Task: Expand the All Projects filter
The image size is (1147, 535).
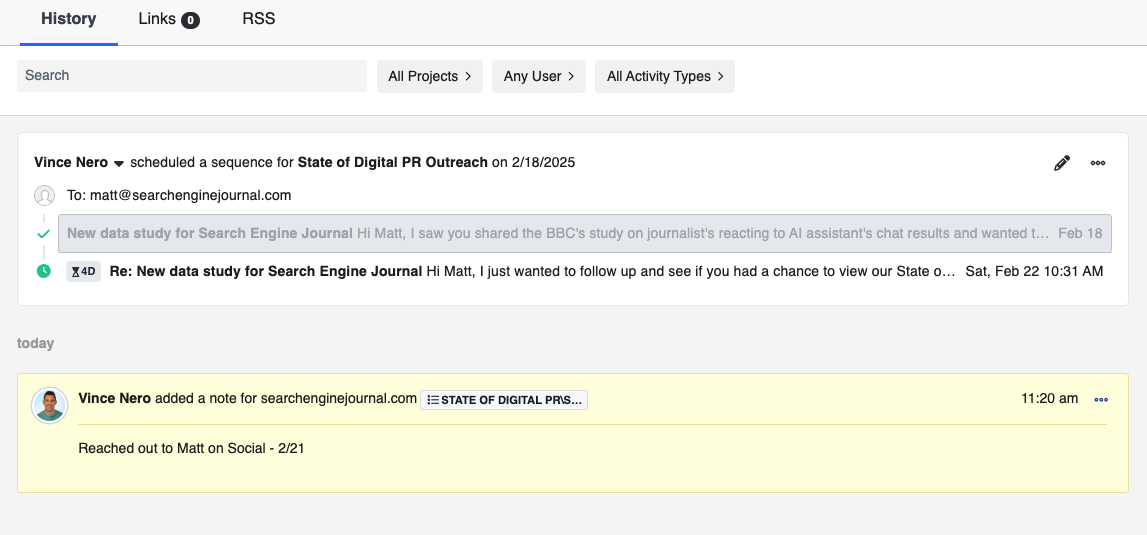Action: click(429, 76)
